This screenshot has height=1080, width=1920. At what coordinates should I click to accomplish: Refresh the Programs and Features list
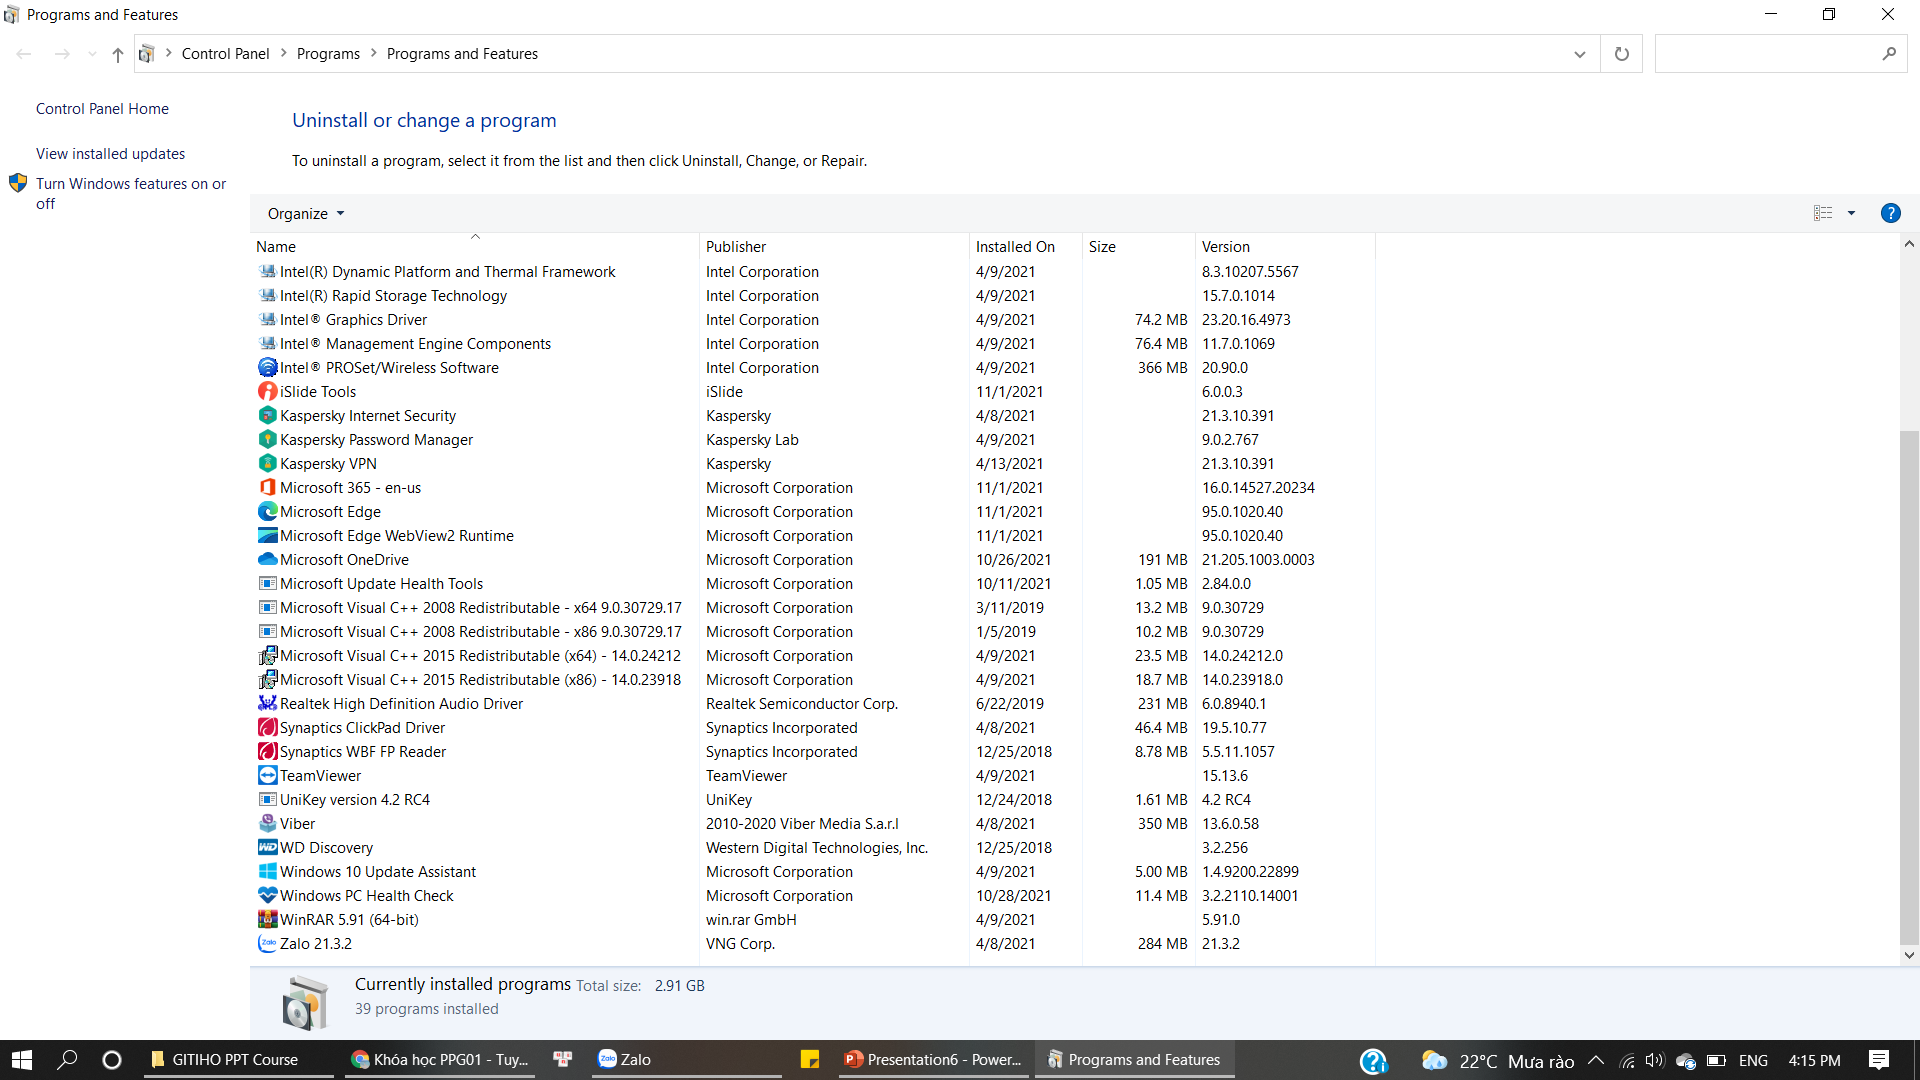pyautogui.click(x=1621, y=54)
